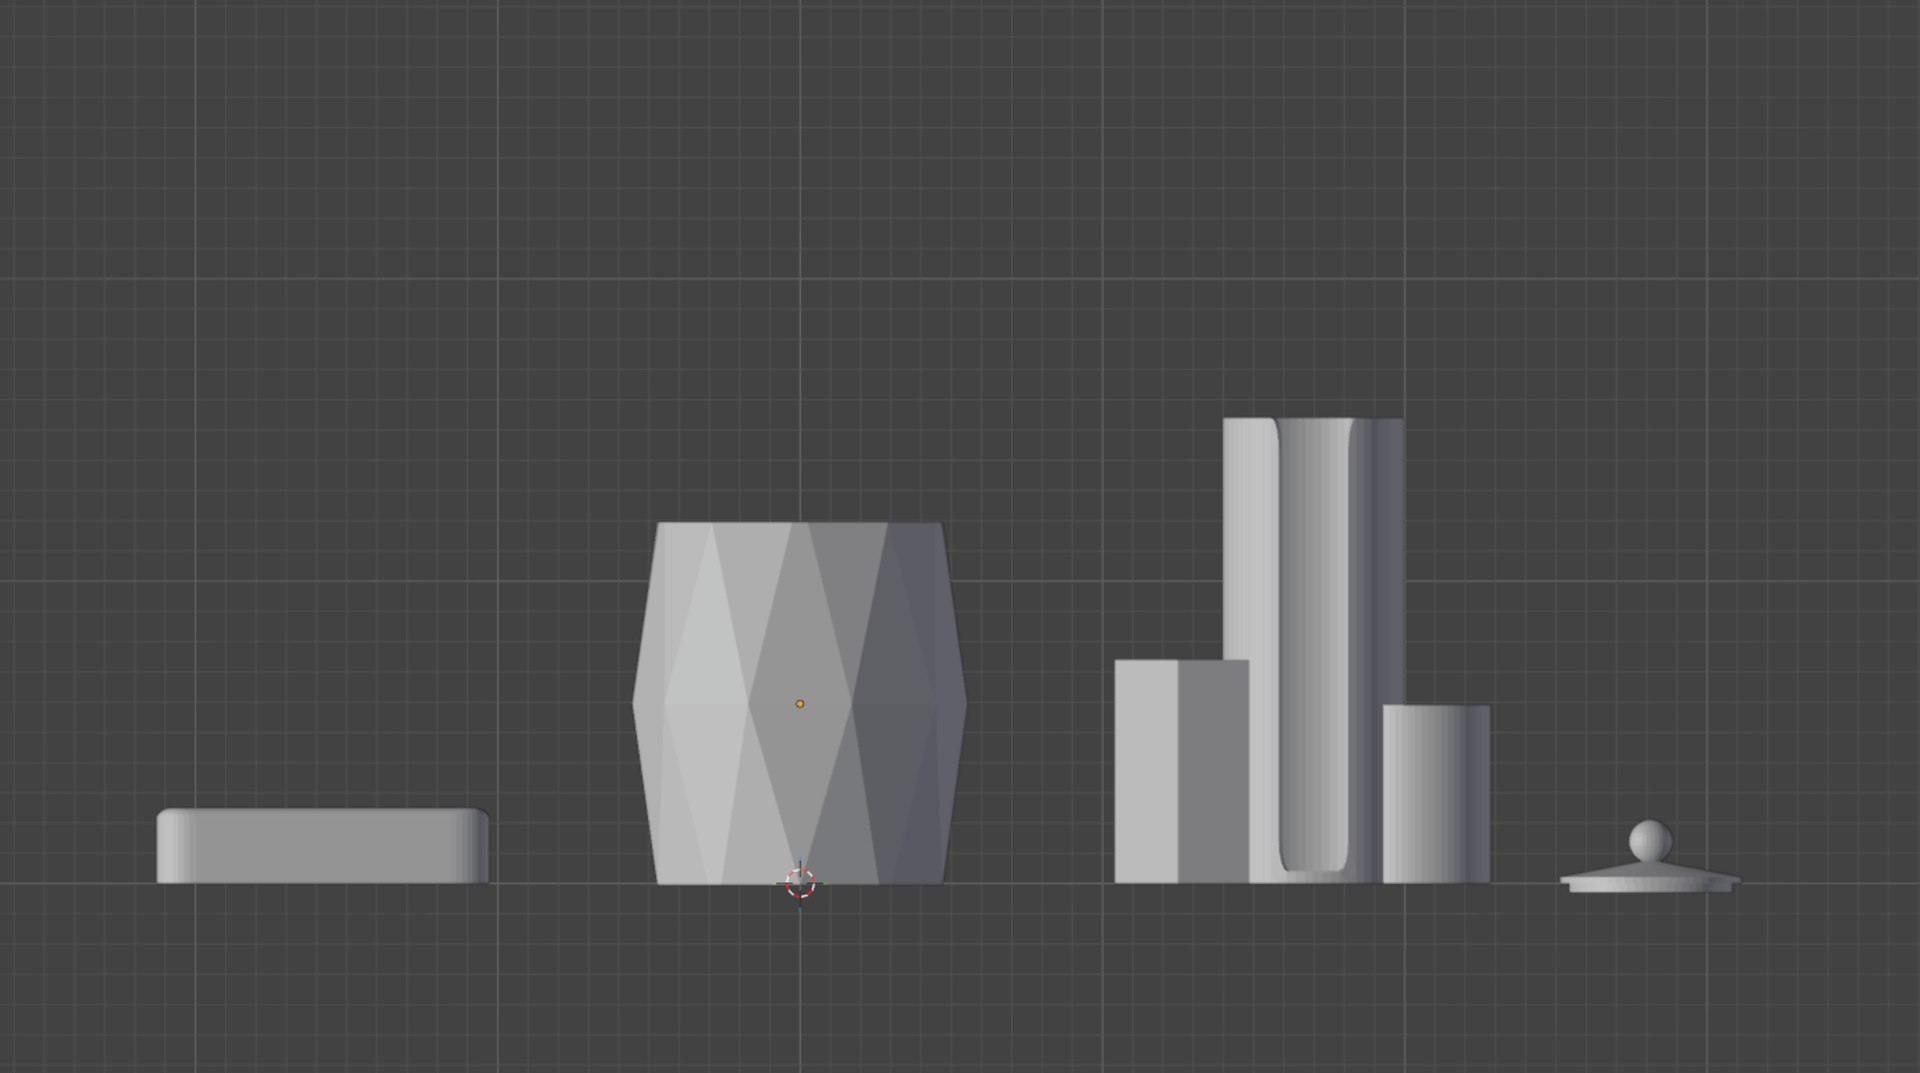Select the short cylinder right of tall cylinder
The image size is (1920, 1073).
[x=1436, y=794]
